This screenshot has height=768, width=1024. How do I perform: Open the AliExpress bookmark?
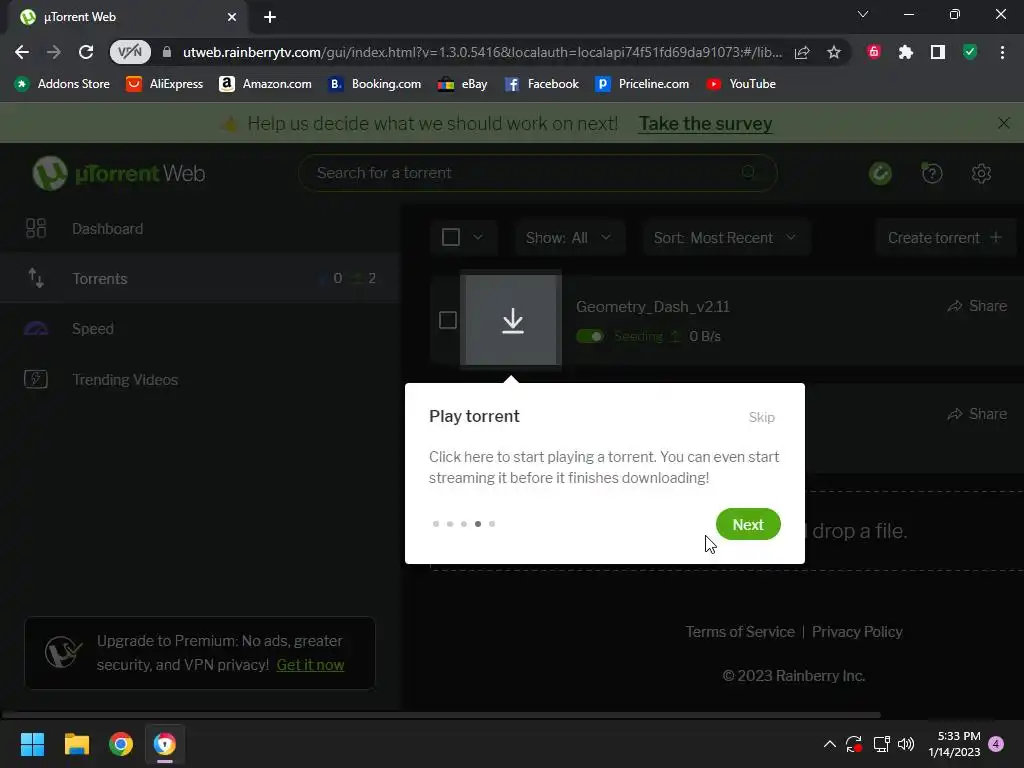(x=165, y=84)
